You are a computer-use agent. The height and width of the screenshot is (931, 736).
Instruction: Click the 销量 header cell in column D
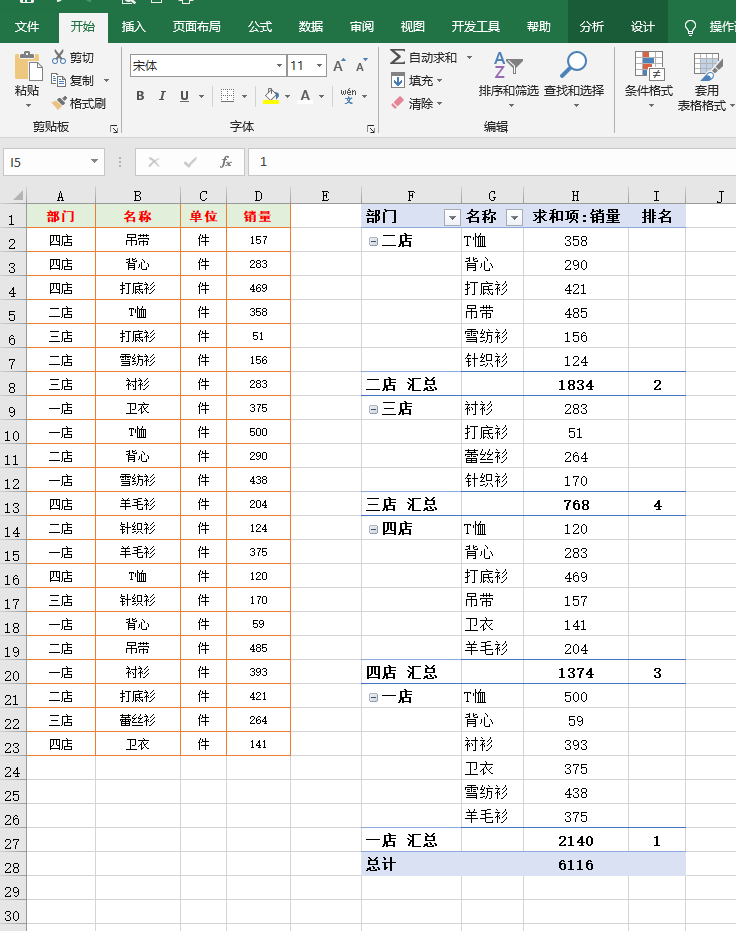(258, 216)
